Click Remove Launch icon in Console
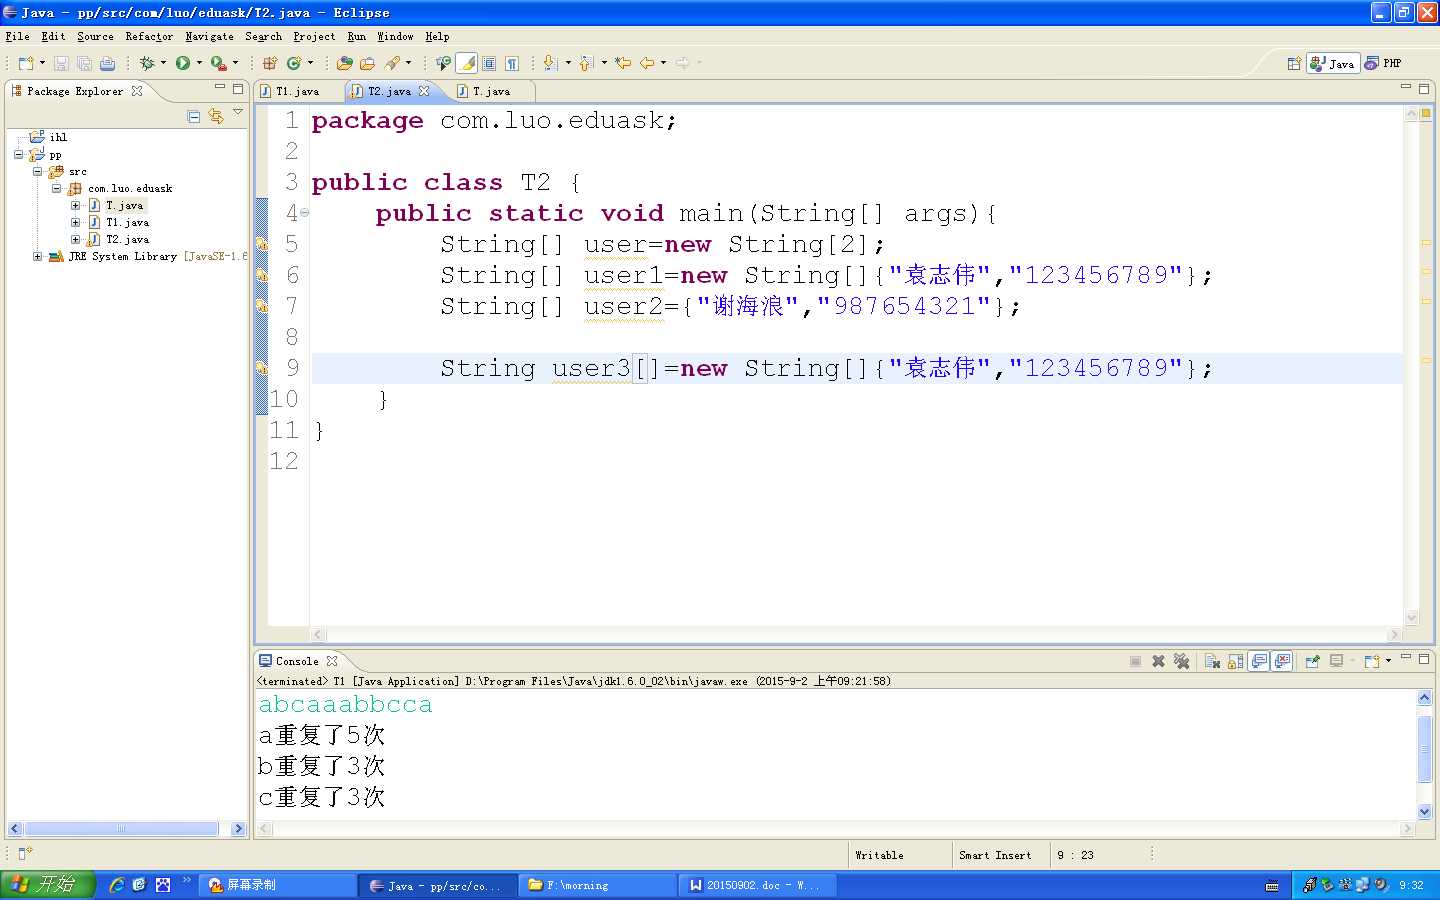Screen dimensions: 1440x900 [x=1158, y=661]
